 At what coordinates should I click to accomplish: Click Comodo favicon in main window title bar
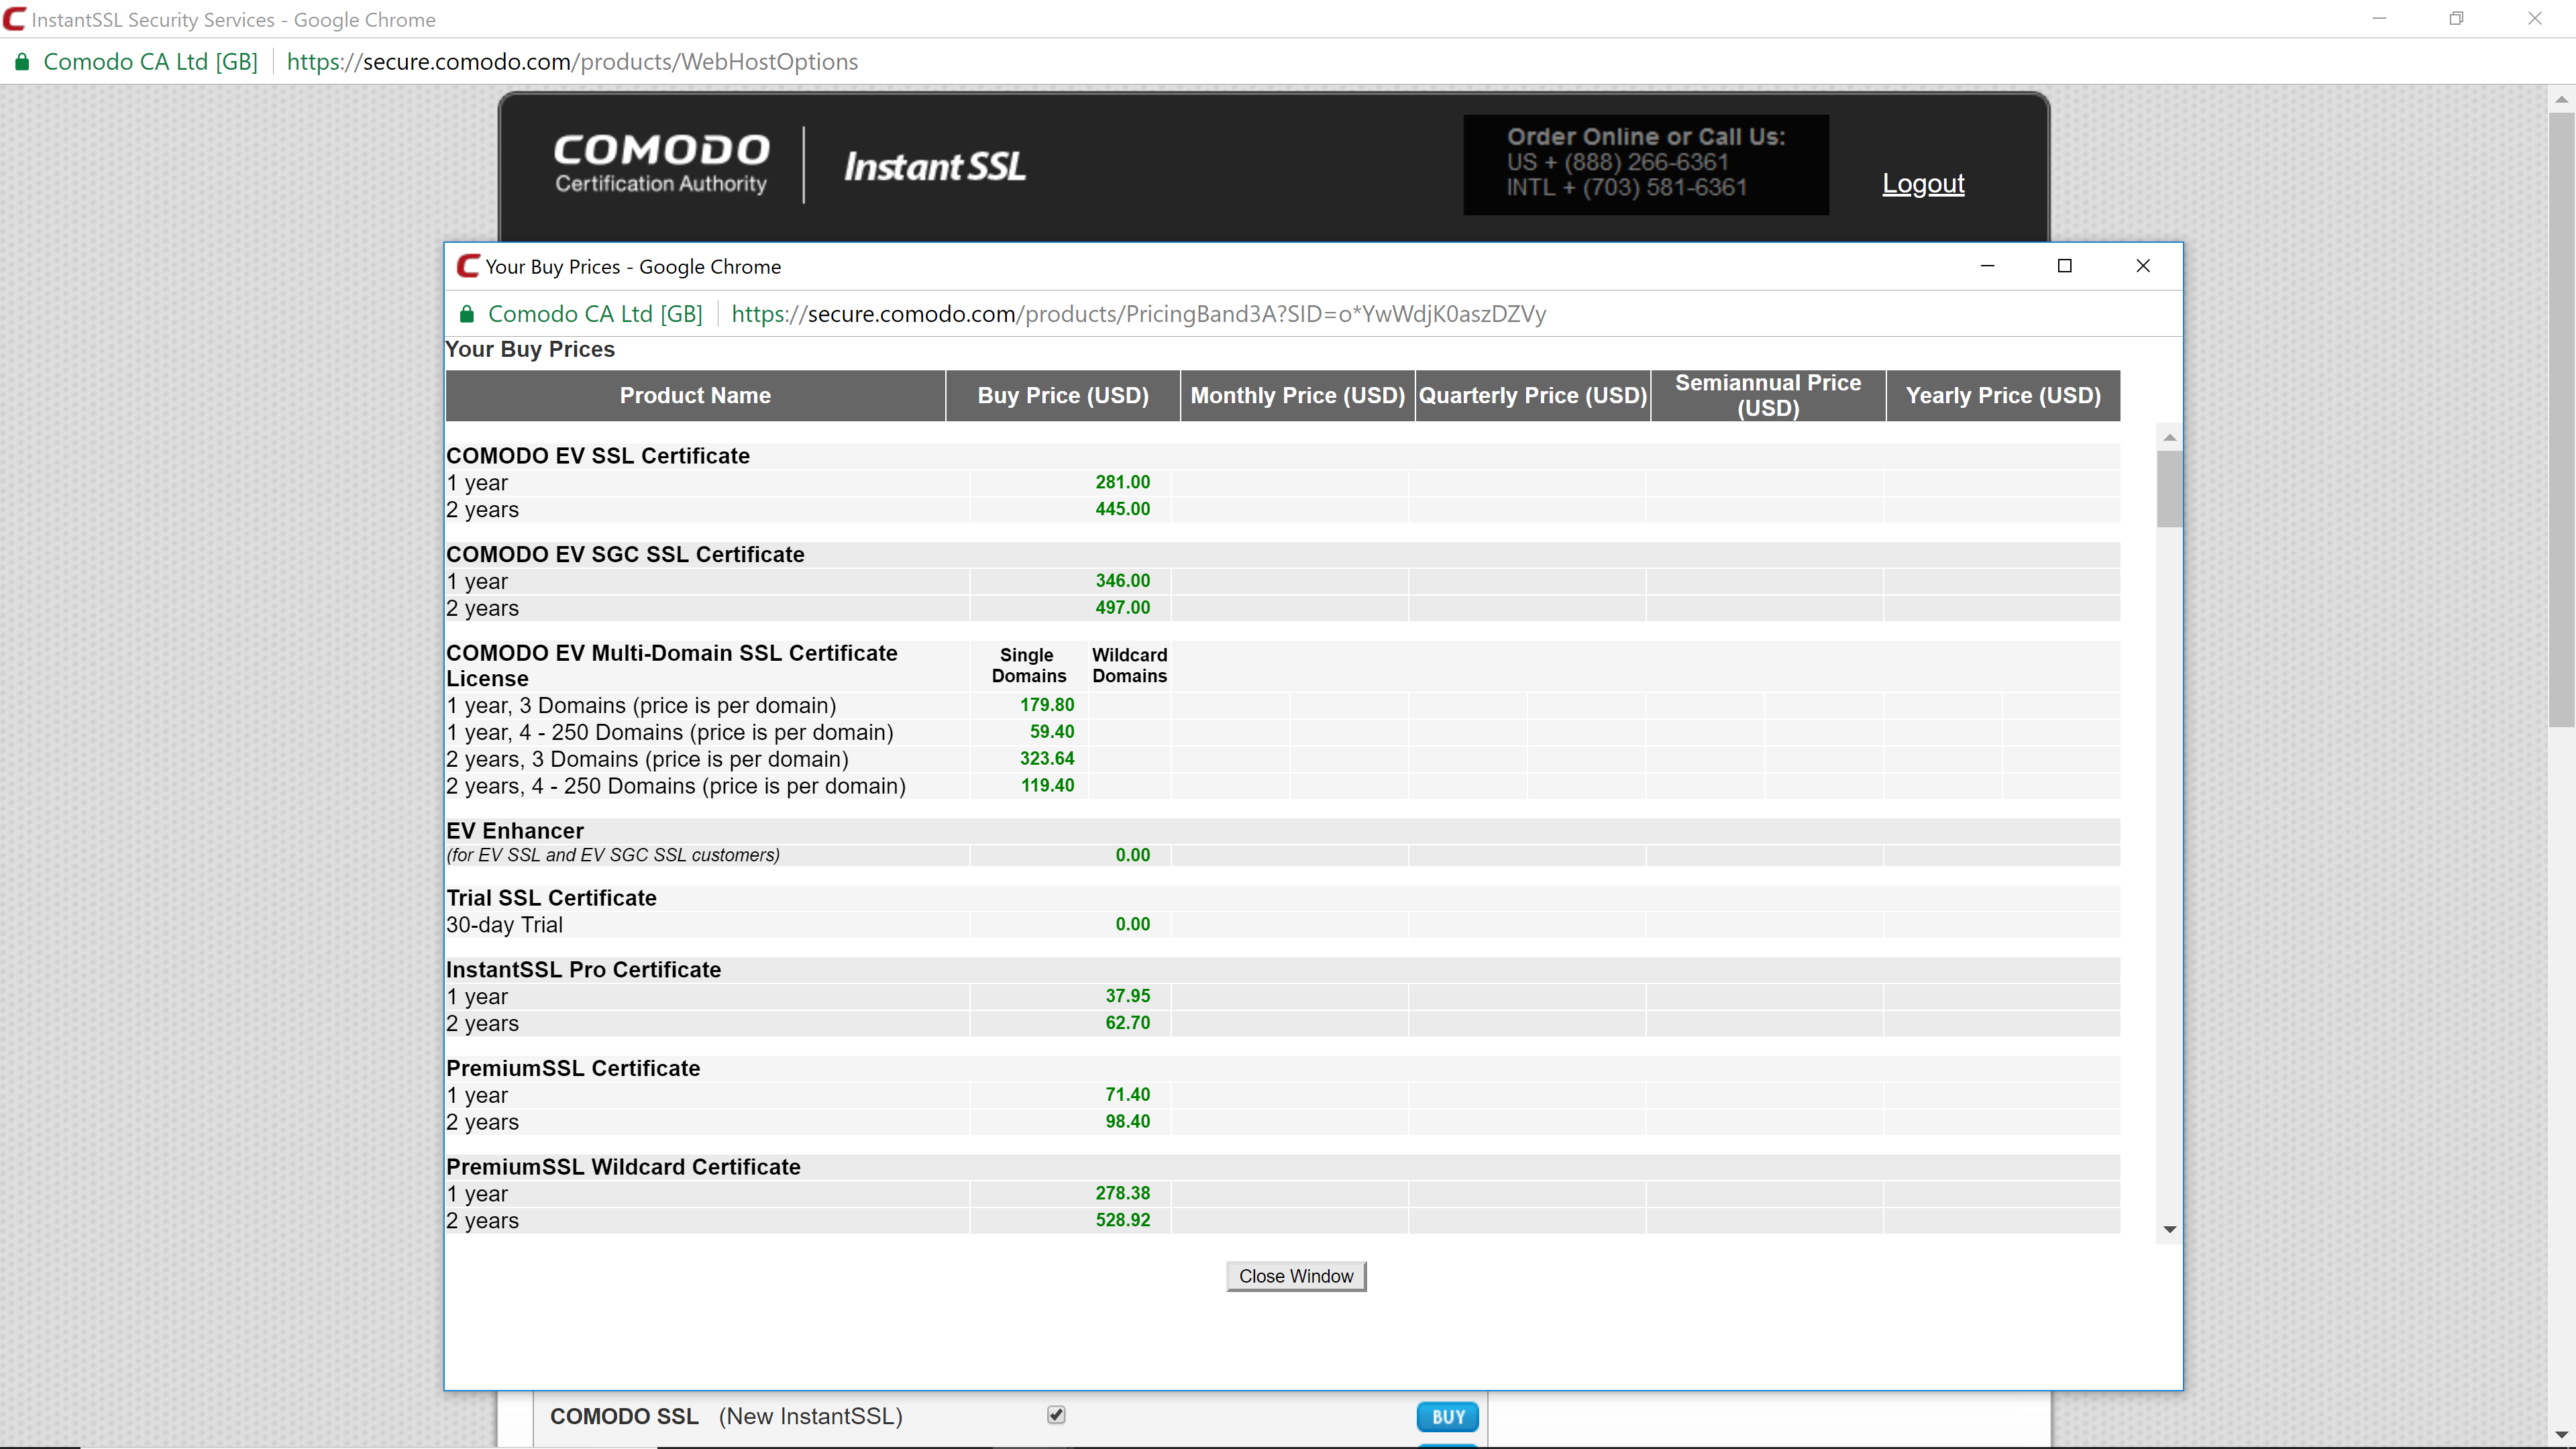tap(14, 19)
